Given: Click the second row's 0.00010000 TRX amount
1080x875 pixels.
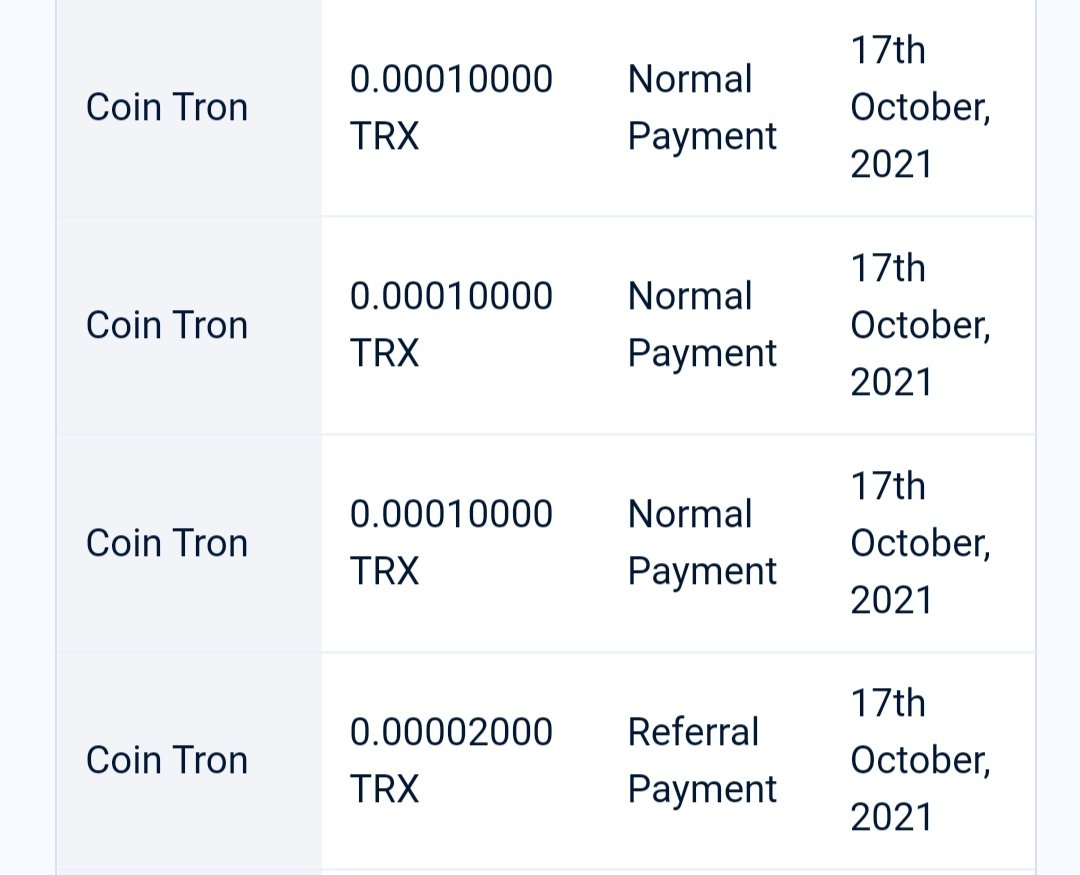Looking at the screenshot, I should 451,325.
